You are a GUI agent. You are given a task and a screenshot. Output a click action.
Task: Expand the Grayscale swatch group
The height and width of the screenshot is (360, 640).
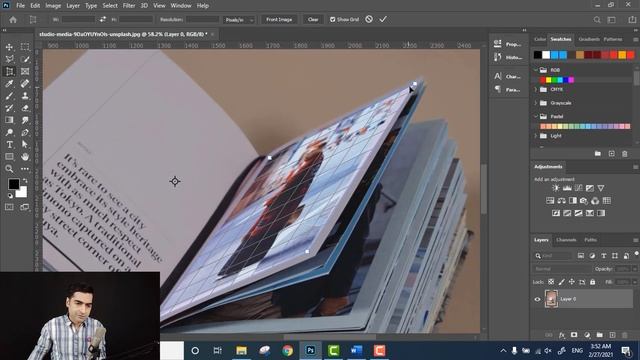click(x=536, y=103)
